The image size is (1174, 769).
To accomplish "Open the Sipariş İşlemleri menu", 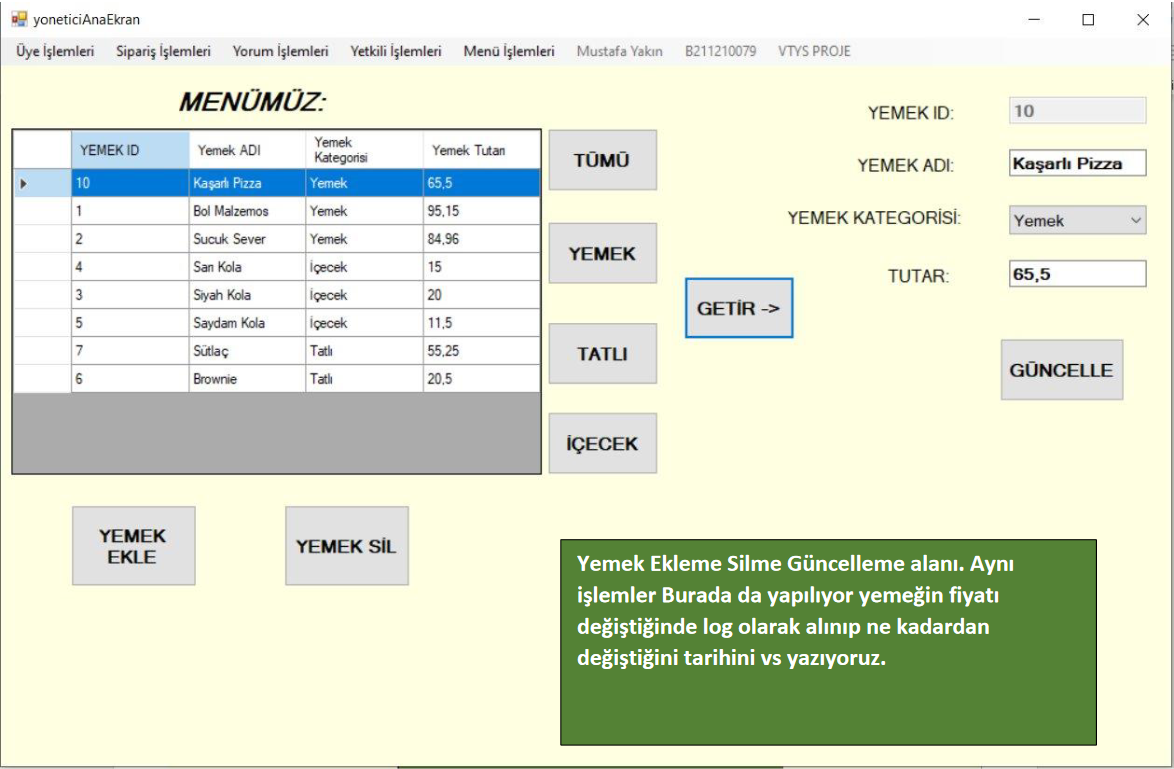I will click(x=163, y=51).
